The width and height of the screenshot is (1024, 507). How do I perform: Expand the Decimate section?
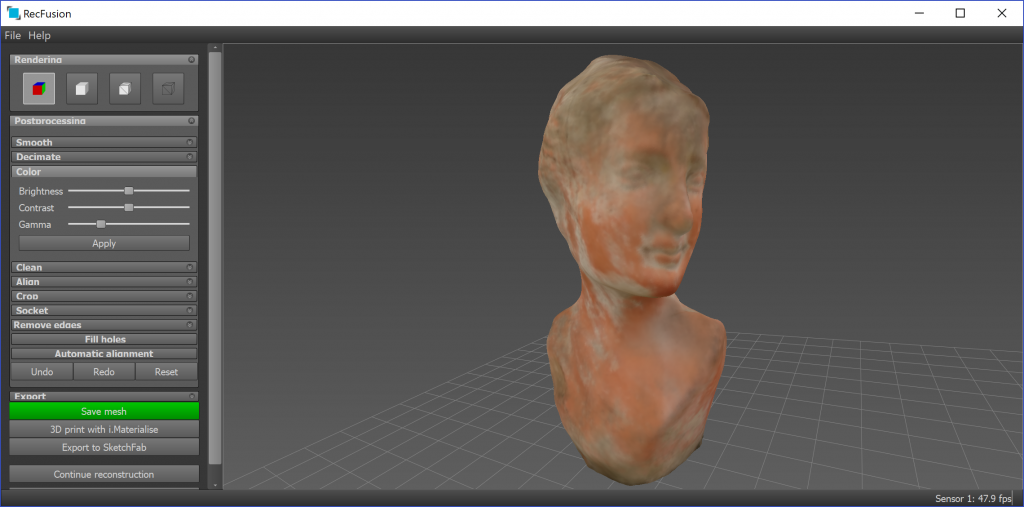point(104,157)
